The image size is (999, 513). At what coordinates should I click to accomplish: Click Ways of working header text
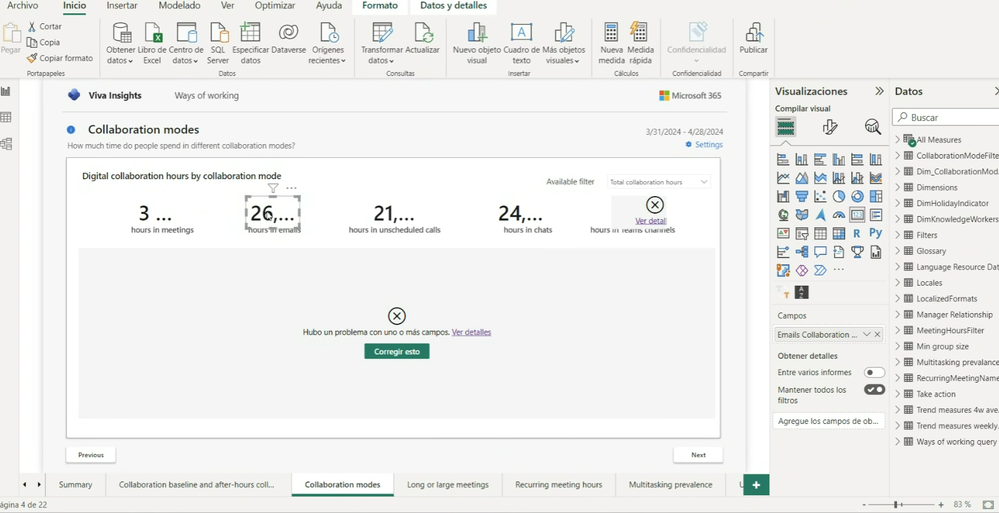coord(206,96)
